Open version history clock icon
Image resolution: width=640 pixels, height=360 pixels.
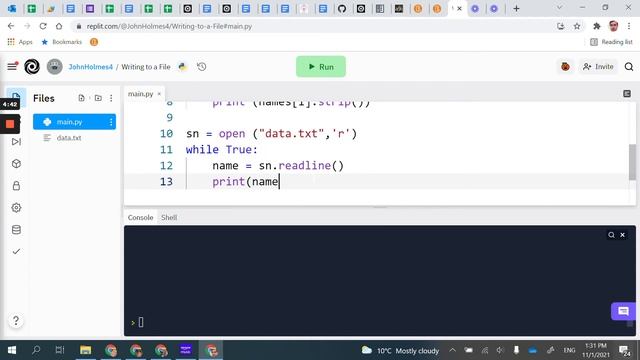click(x=202, y=67)
